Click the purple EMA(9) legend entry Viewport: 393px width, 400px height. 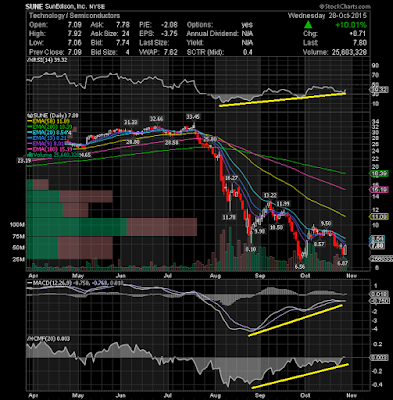click(46, 144)
